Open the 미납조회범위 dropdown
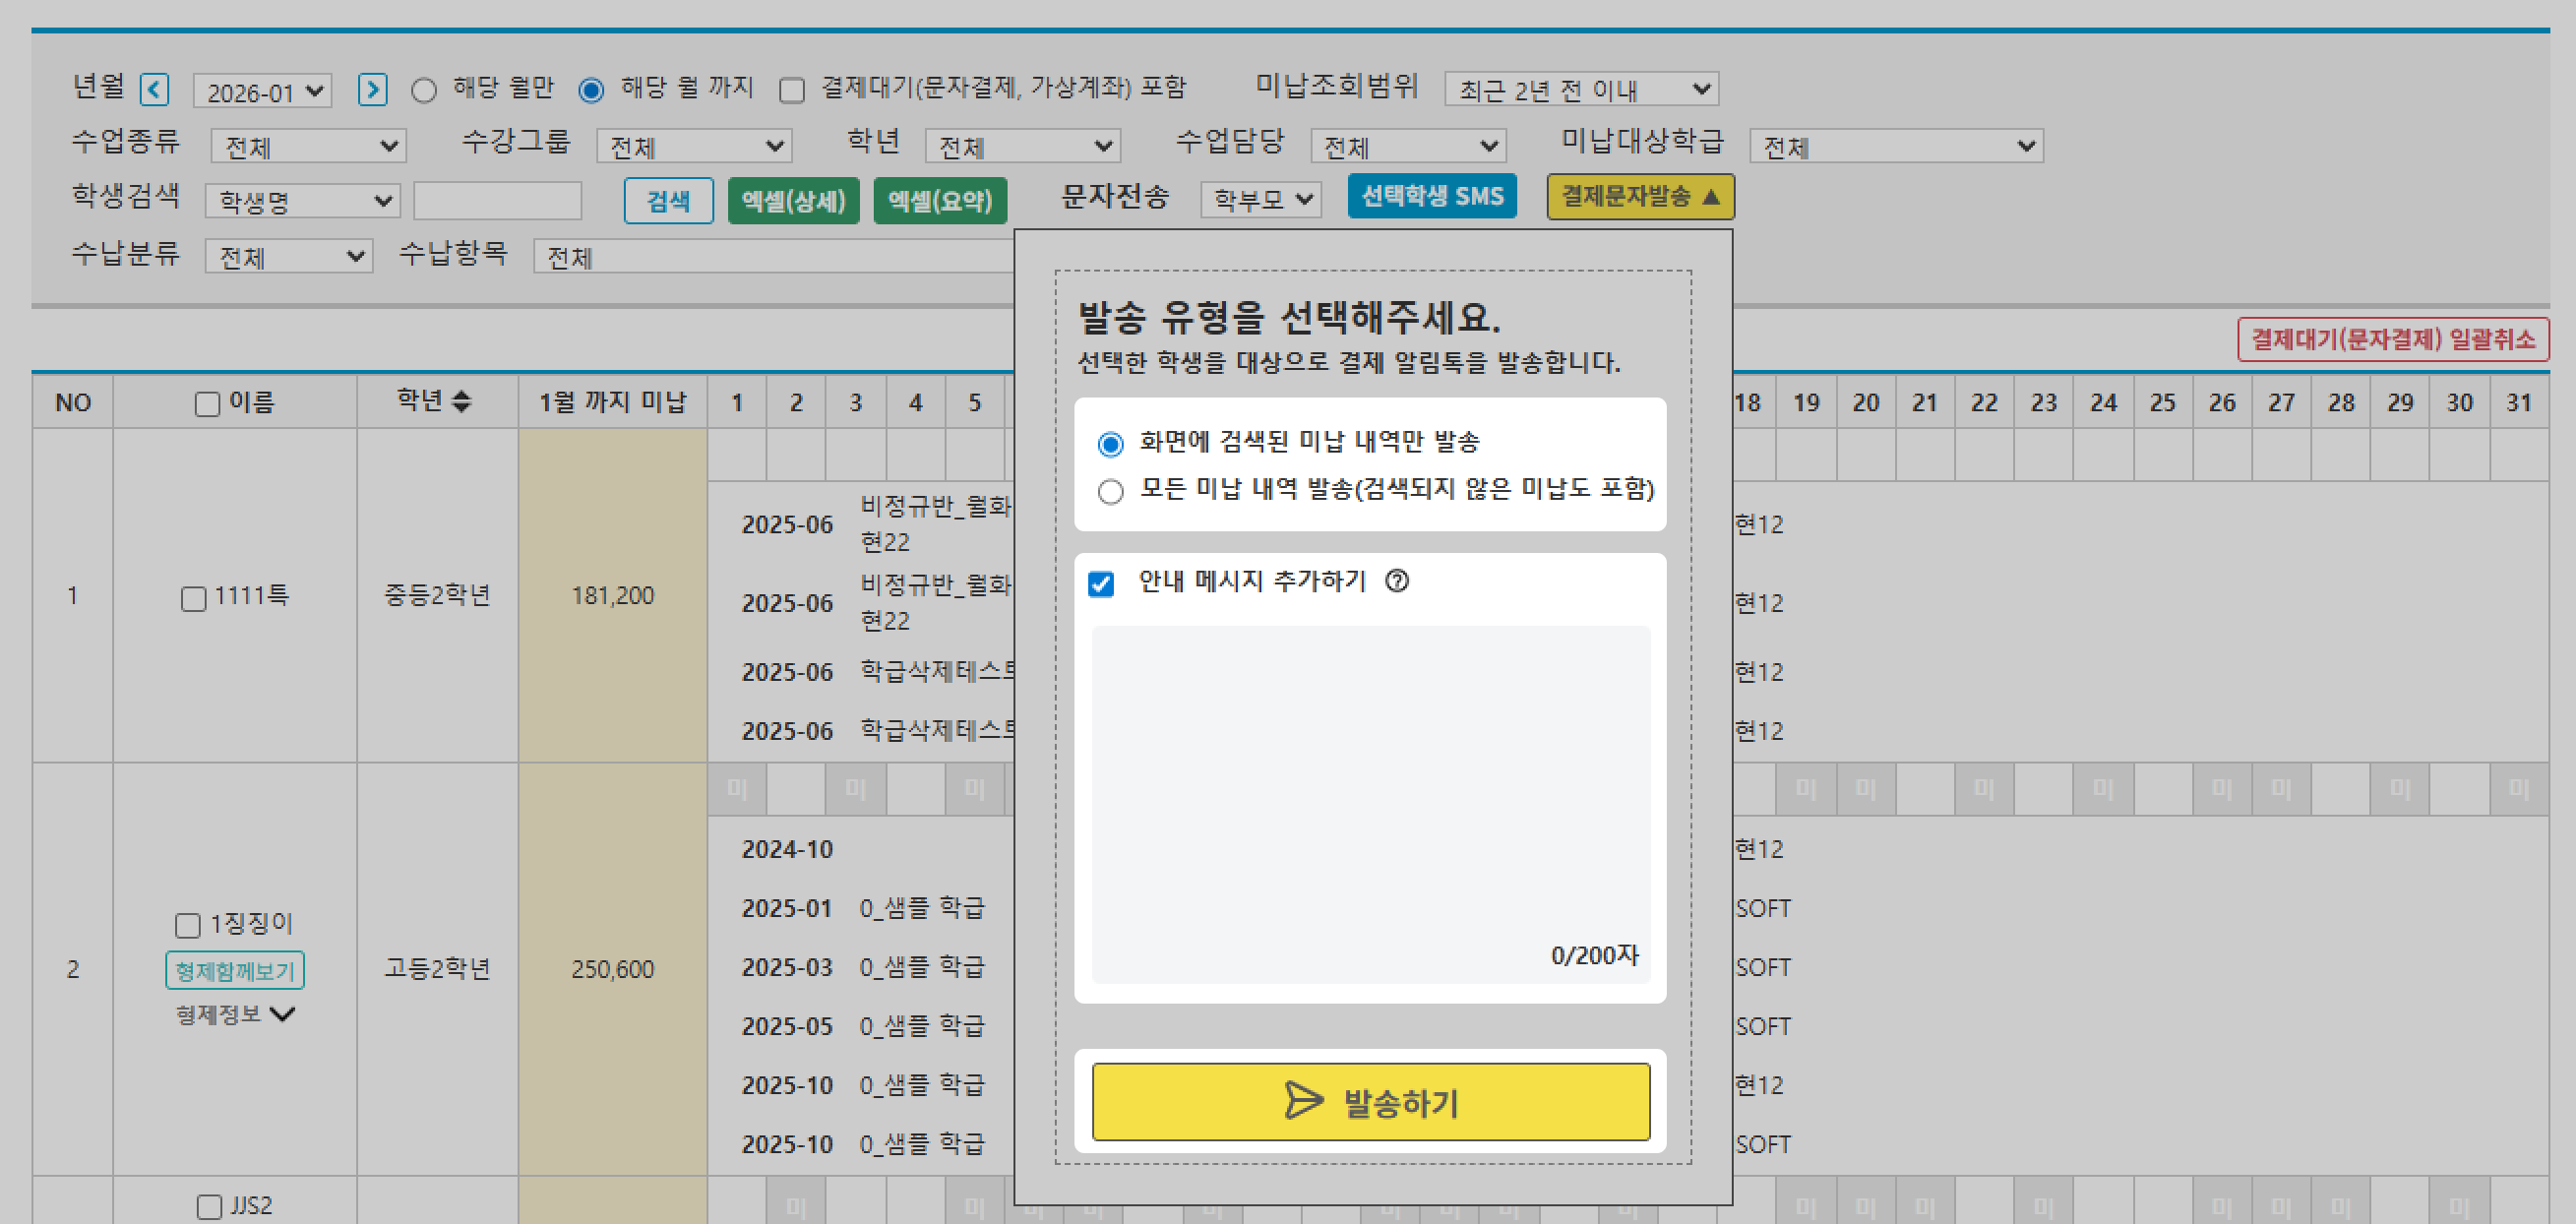 click(1580, 90)
